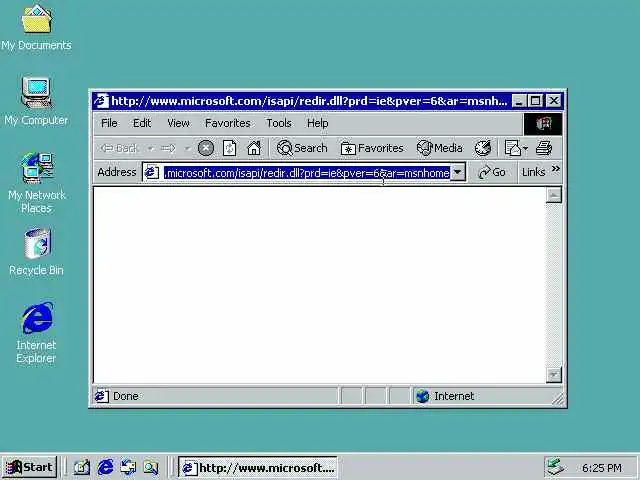The width and height of the screenshot is (640, 480).
Task: Click the Forward arrow button
Action: click(168, 148)
